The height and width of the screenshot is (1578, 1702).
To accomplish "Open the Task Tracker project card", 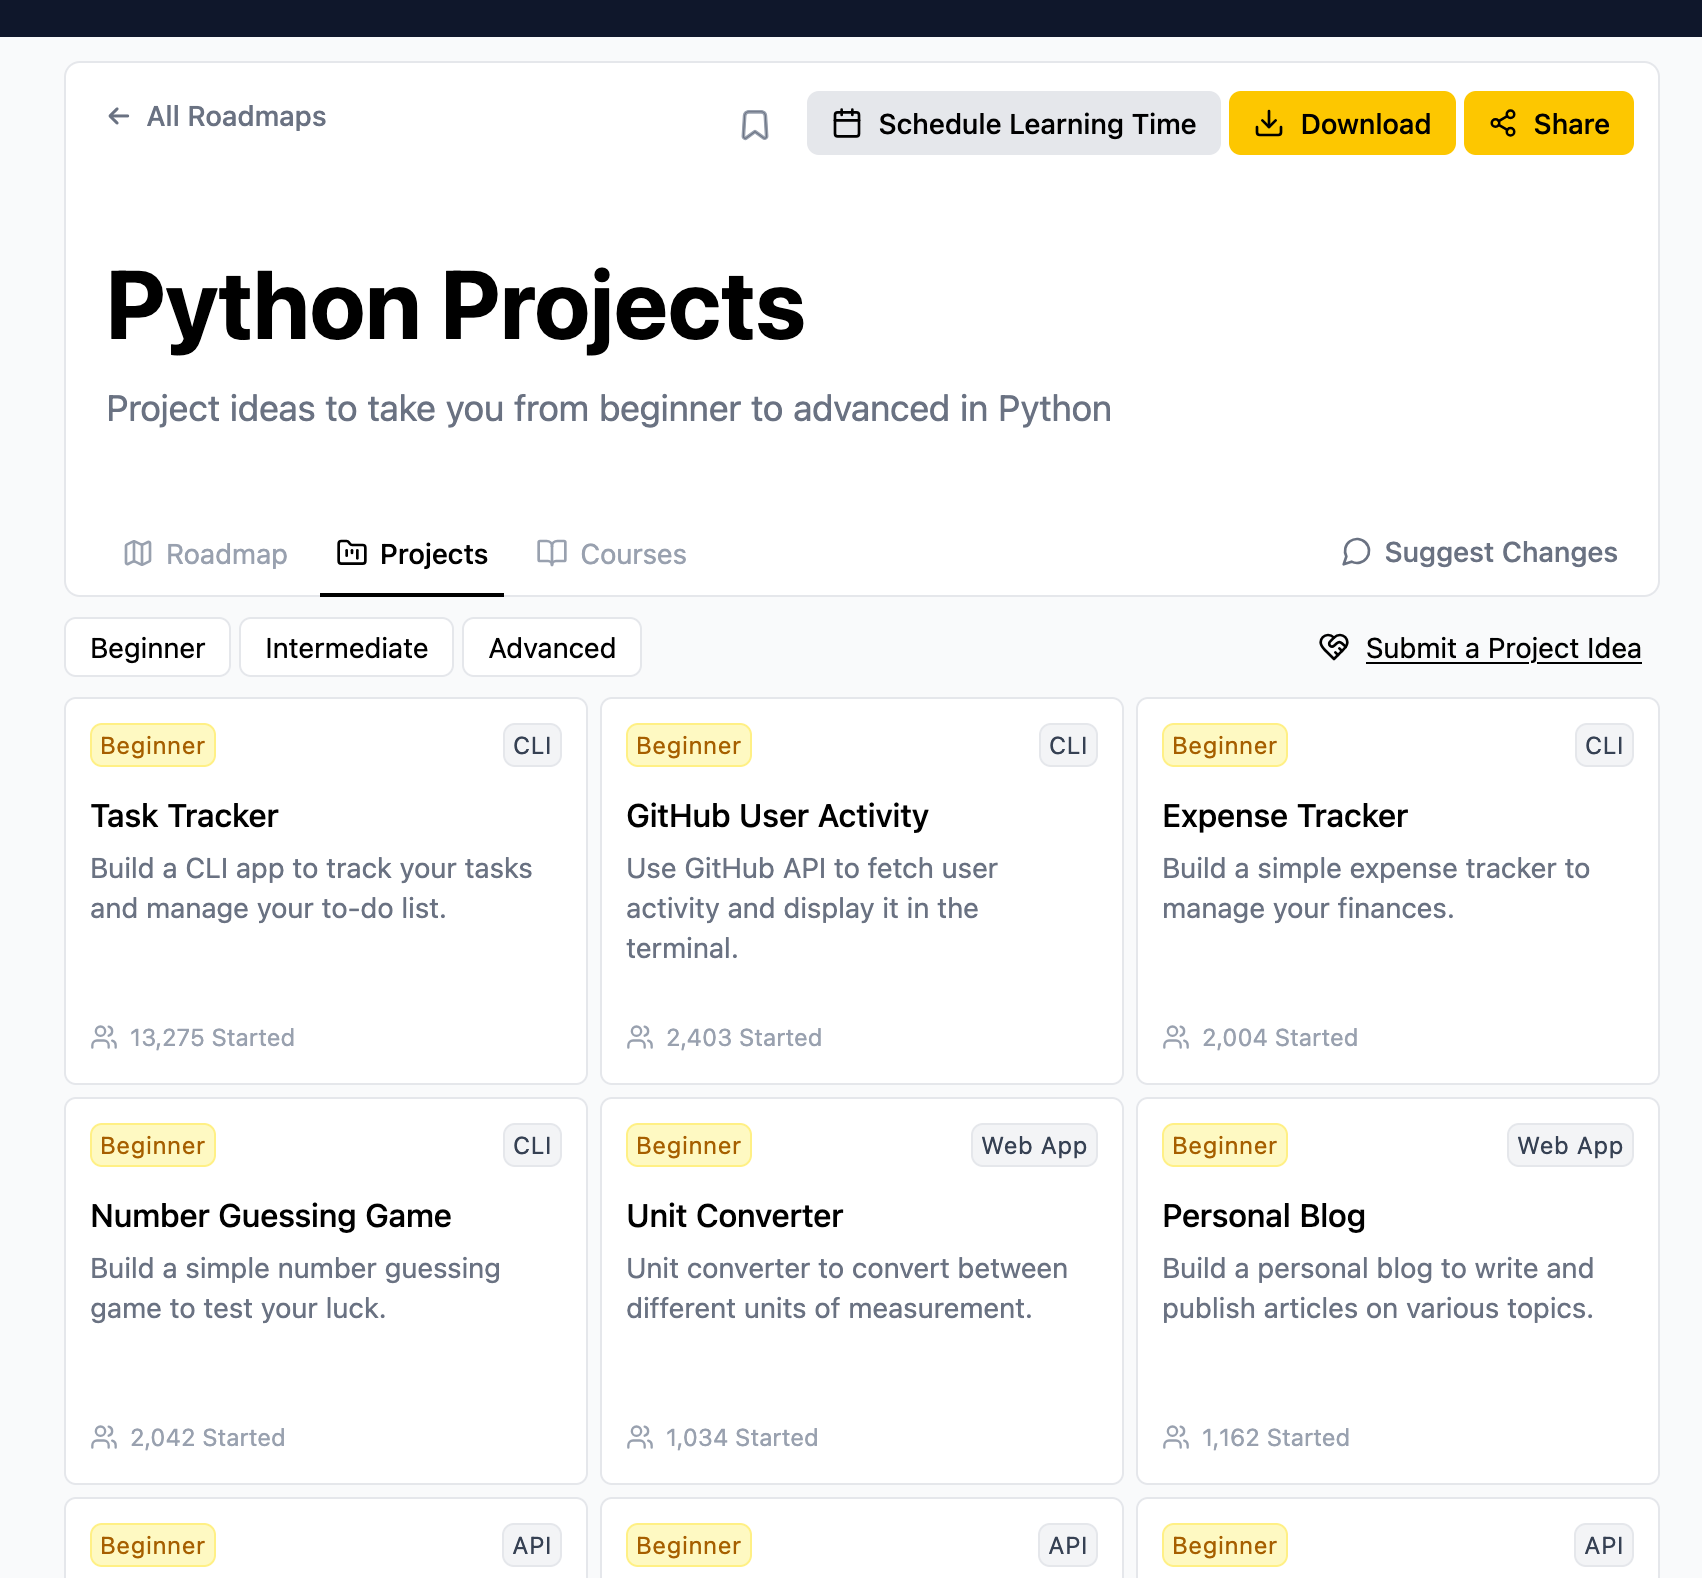I will 326,890.
